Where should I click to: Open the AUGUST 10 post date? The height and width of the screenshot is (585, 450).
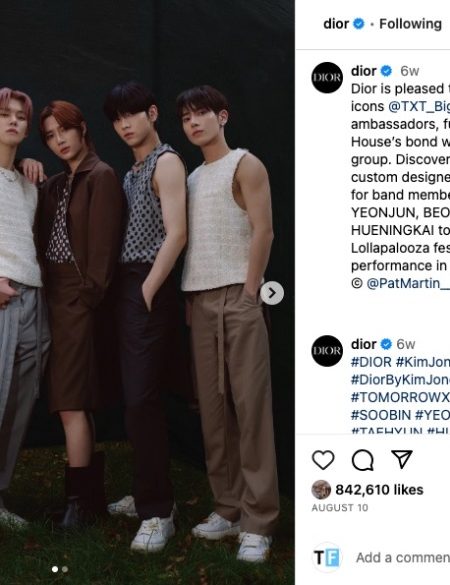pyautogui.click(x=340, y=508)
